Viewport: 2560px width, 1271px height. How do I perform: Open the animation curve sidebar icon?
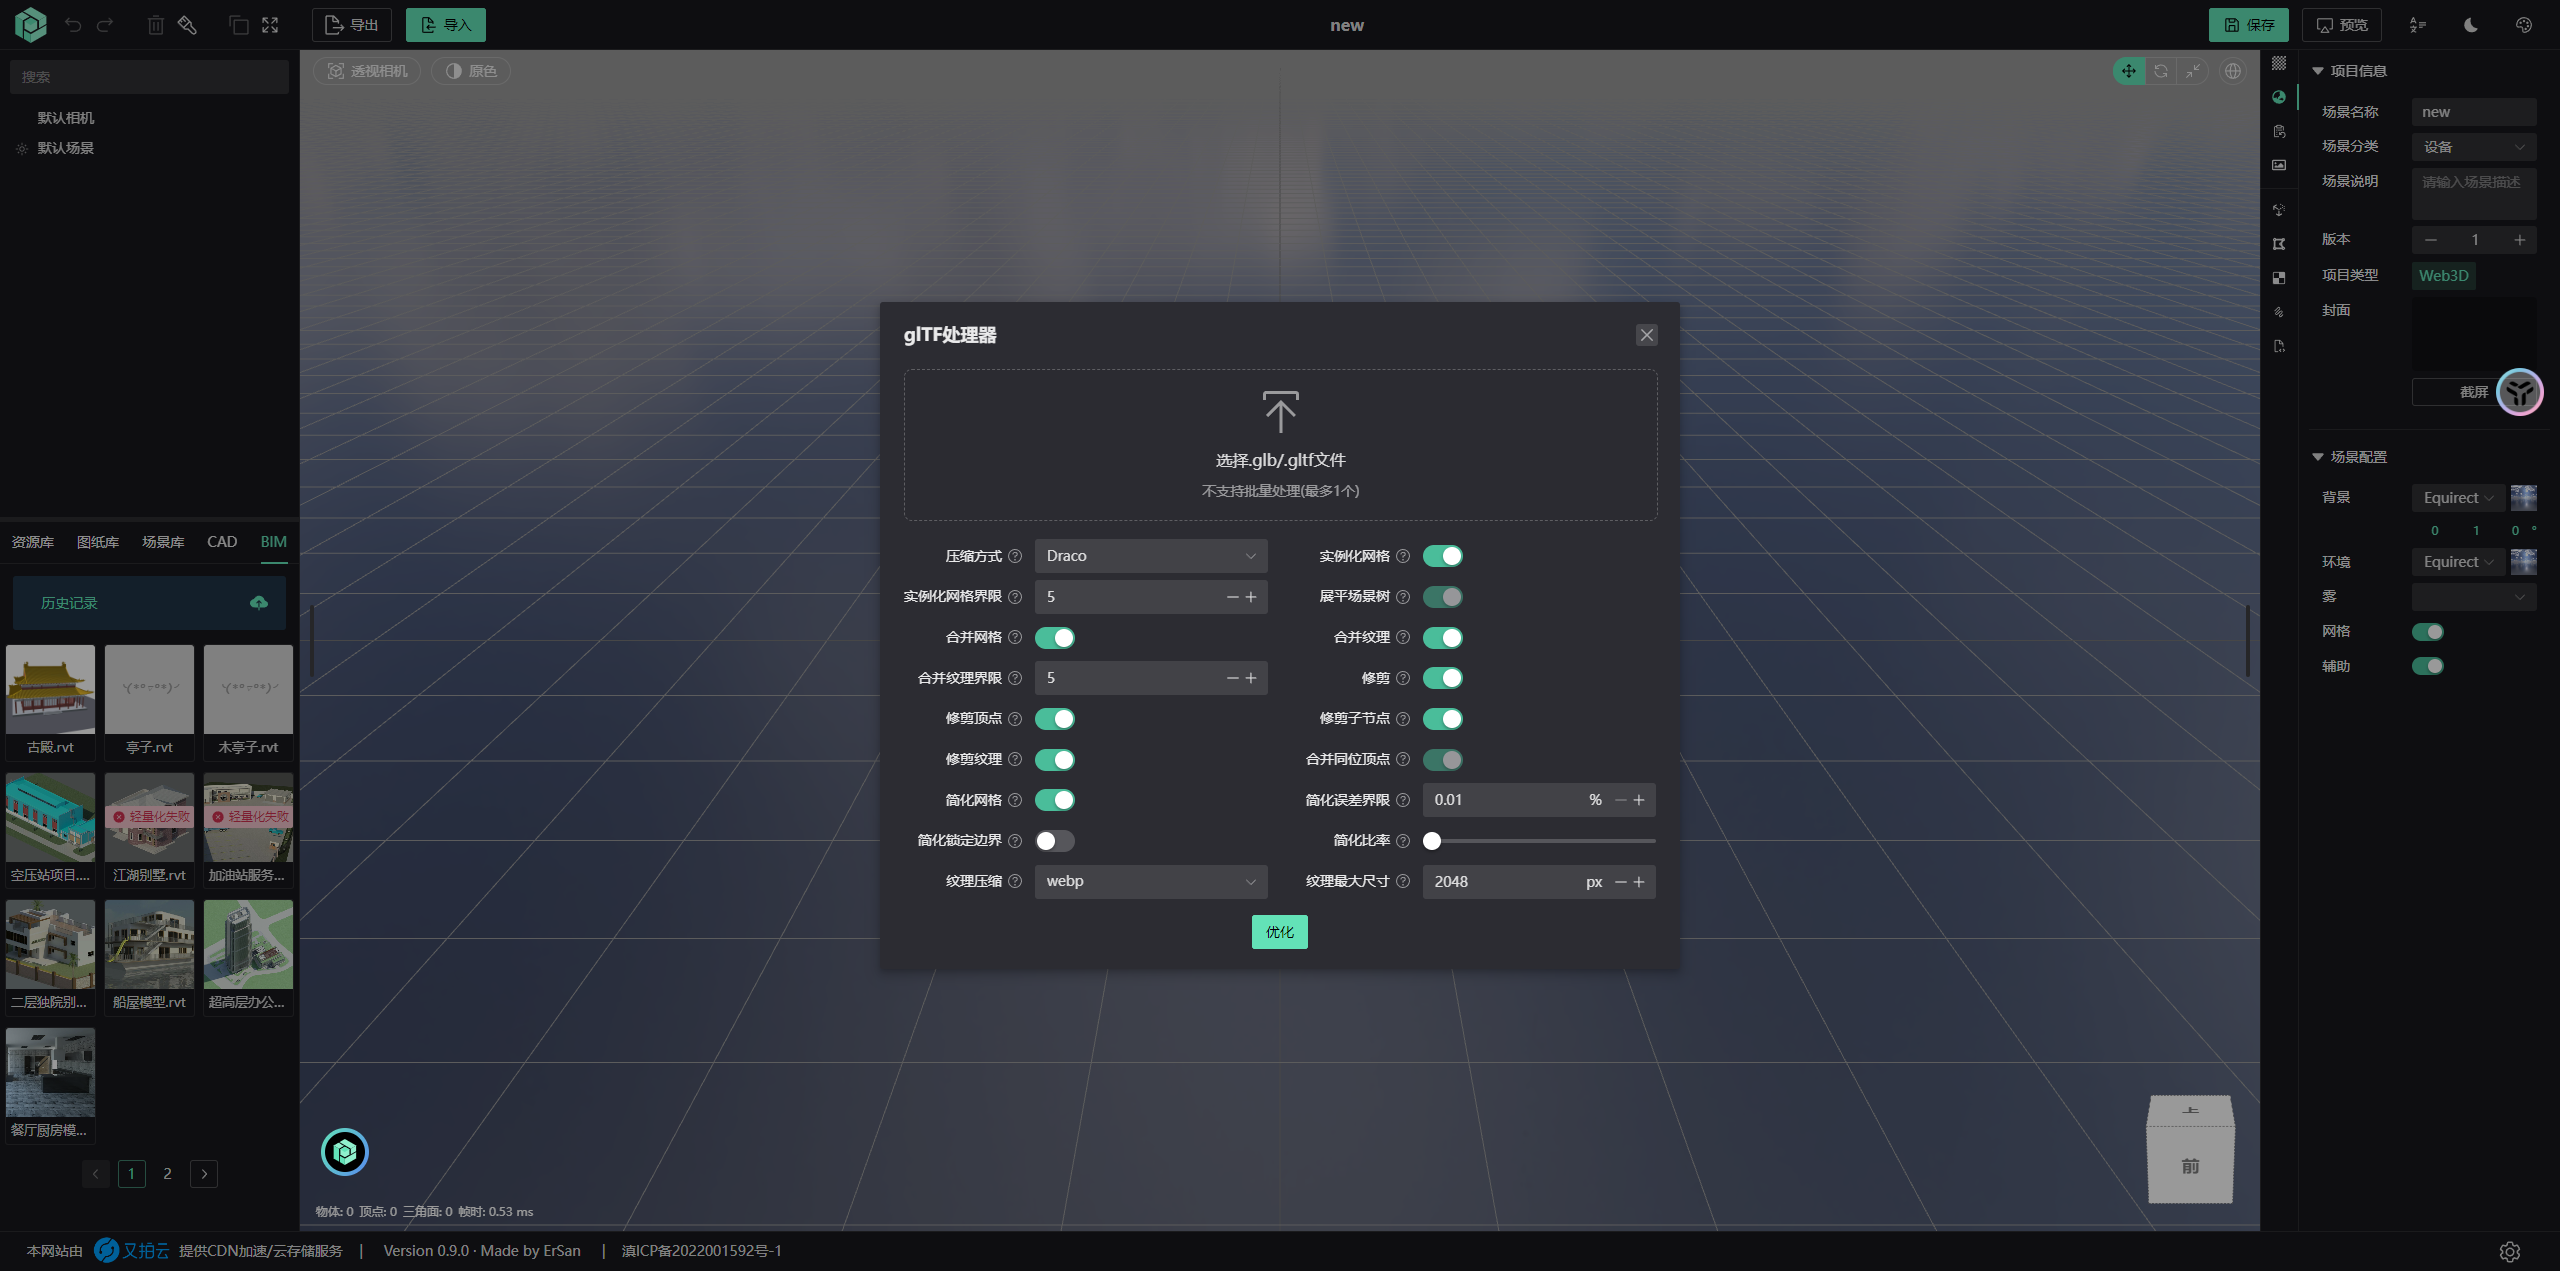2279,312
